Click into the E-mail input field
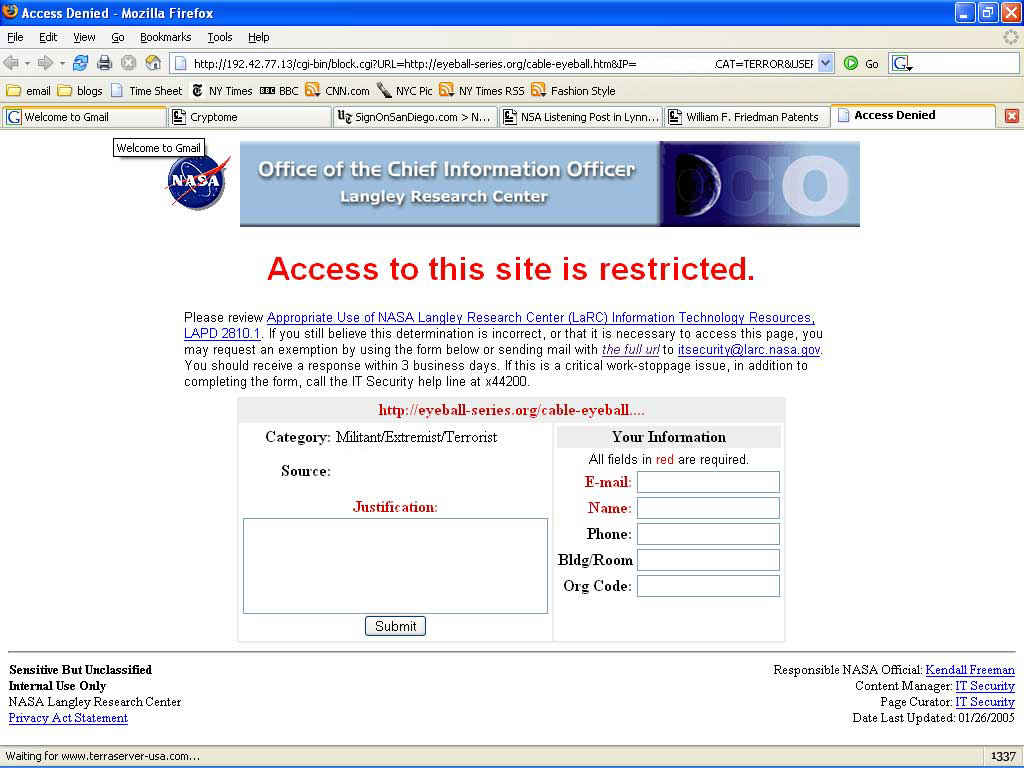Screen dimensions: 1024x768 [708, 482]
